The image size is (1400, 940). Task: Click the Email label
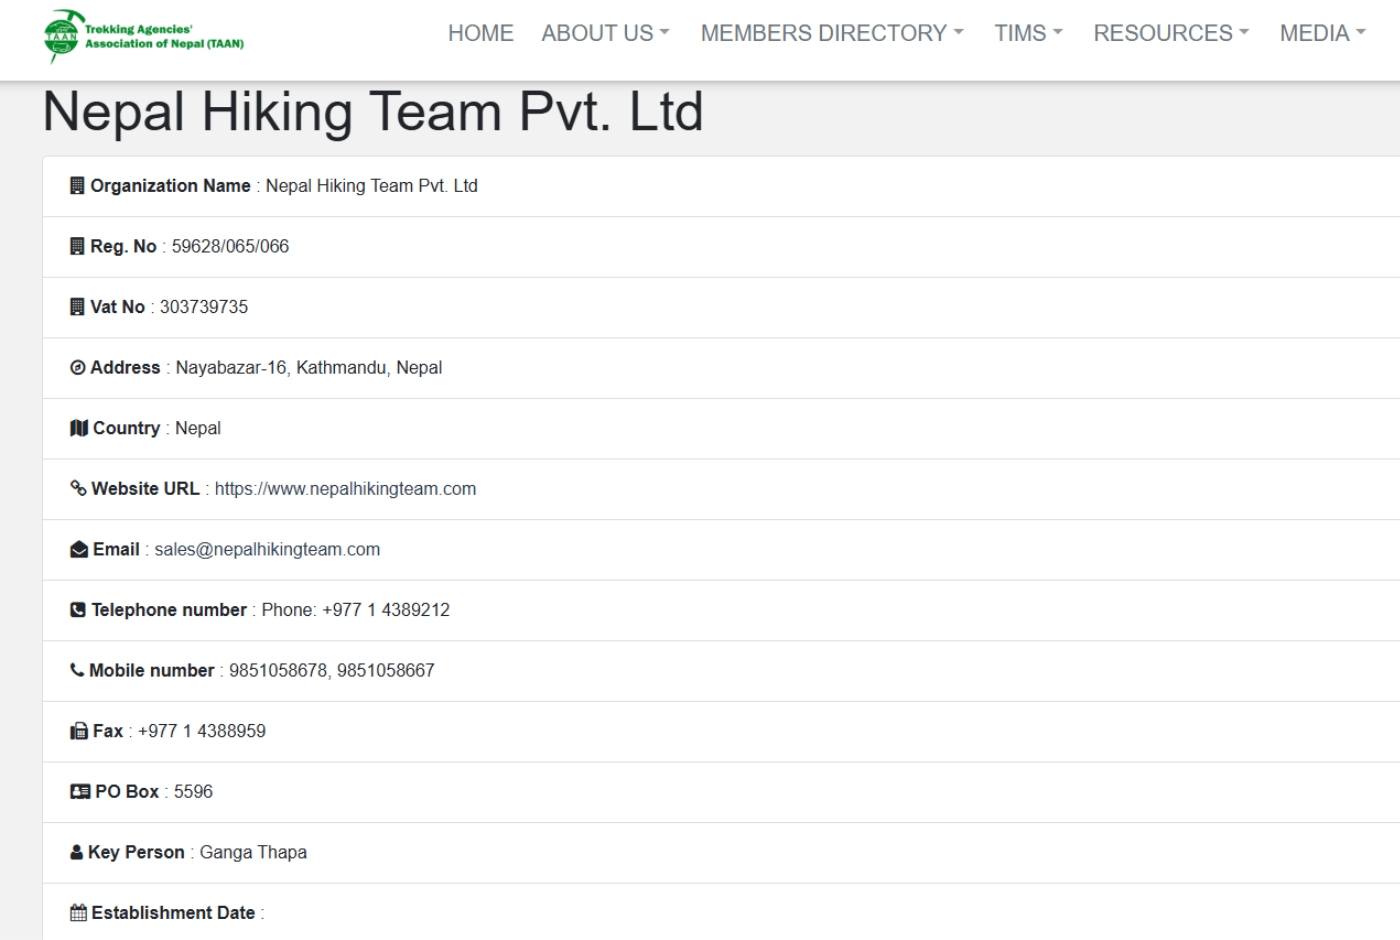click(116, 550)
